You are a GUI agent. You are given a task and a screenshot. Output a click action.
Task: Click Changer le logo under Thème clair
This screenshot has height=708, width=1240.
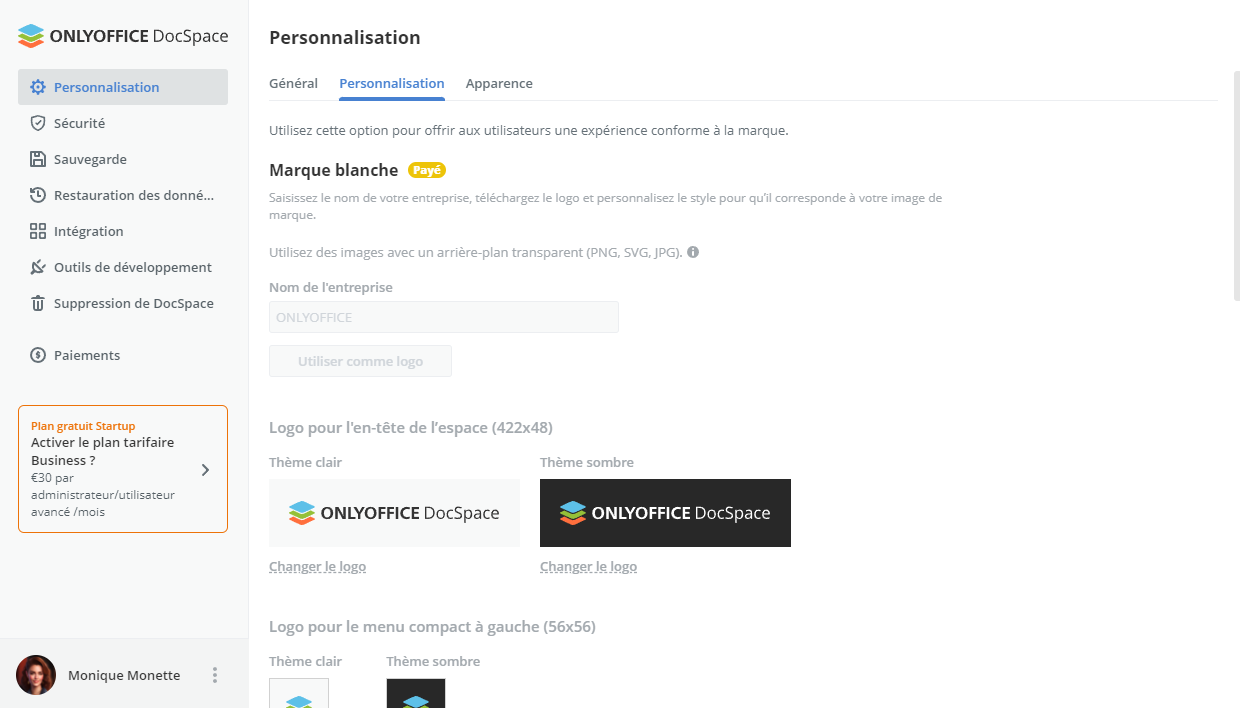[317, 566]
